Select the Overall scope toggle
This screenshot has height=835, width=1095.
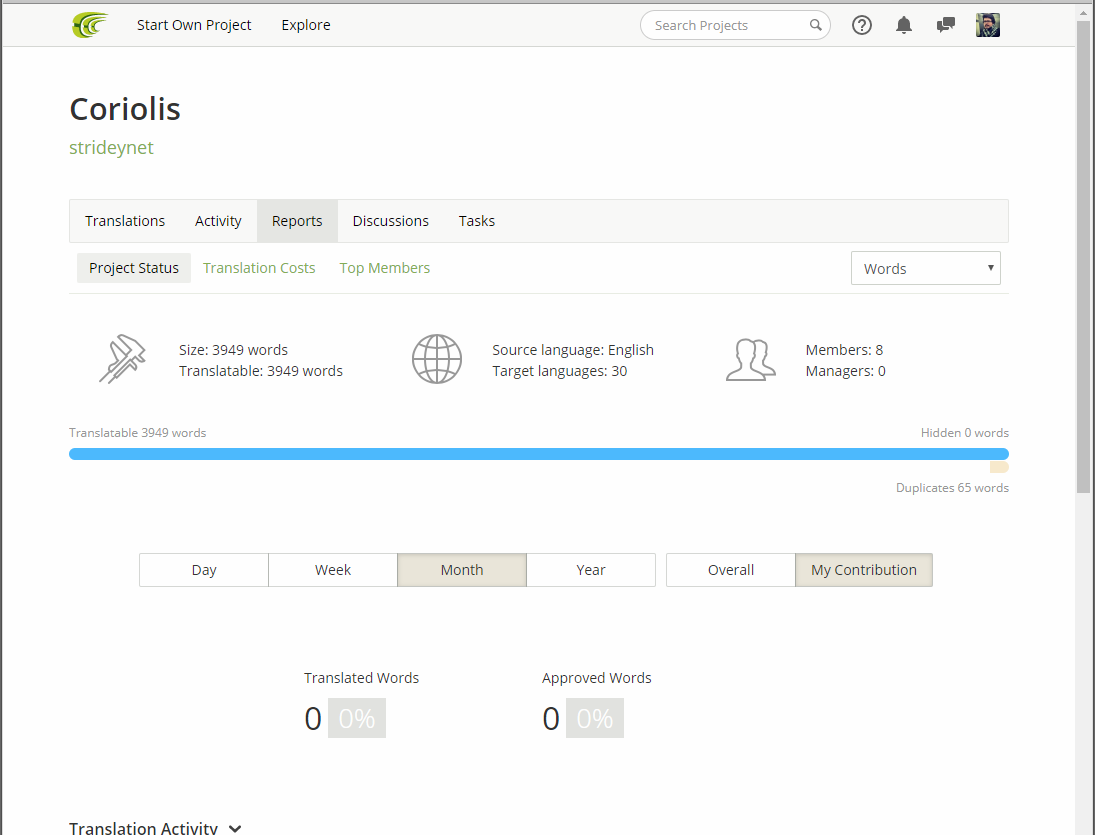730,570
